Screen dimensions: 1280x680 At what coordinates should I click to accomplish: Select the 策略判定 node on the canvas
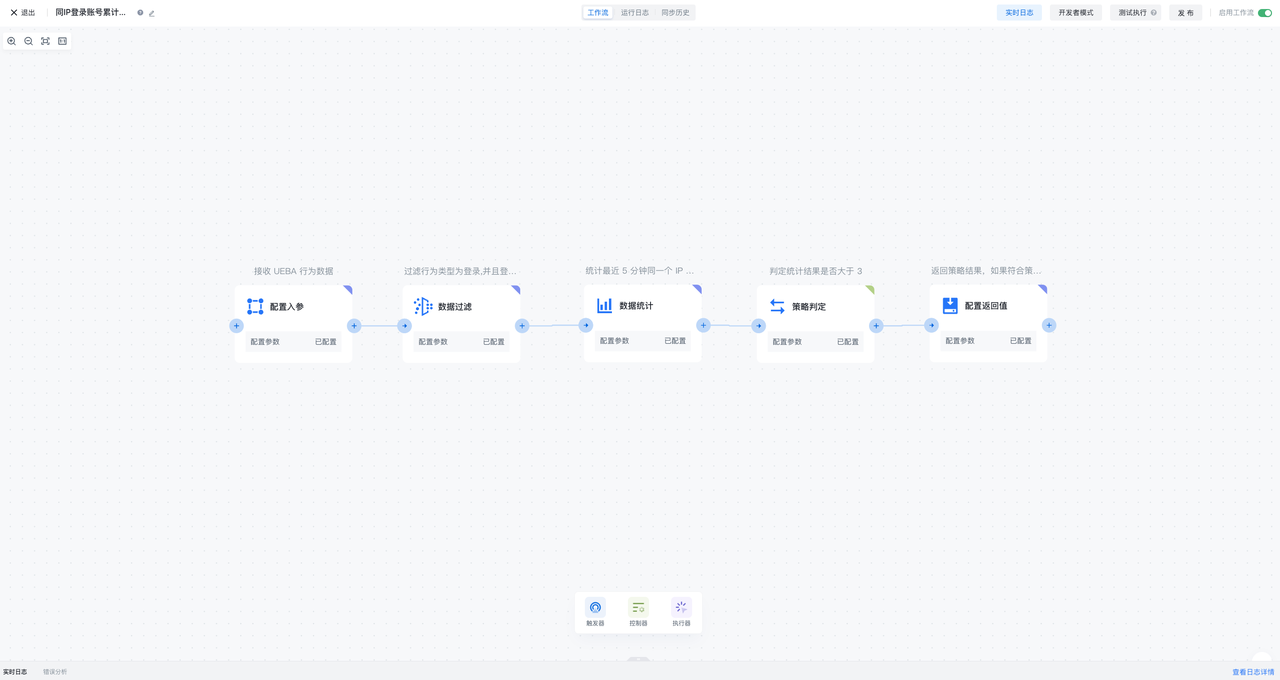(815, 306)
